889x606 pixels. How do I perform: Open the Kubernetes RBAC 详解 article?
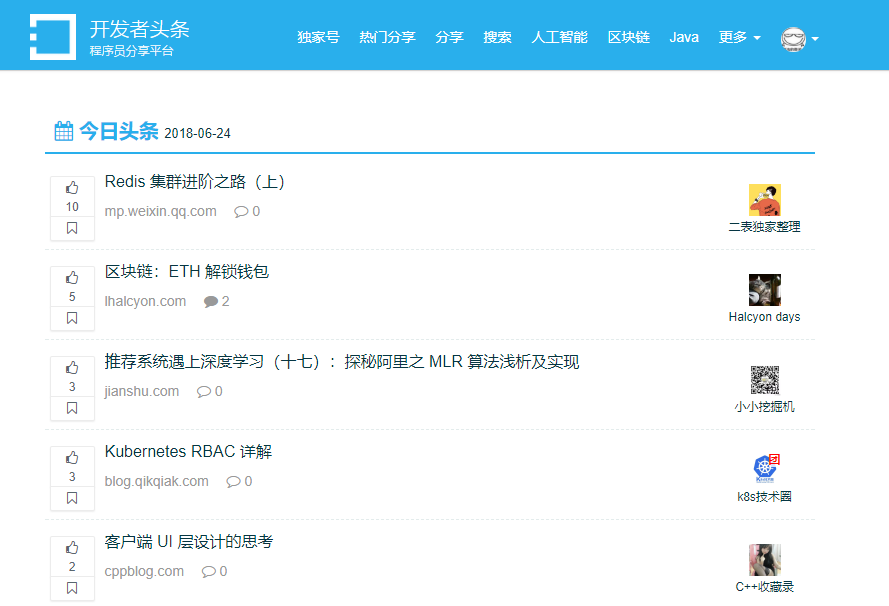[x=188, y=452]
